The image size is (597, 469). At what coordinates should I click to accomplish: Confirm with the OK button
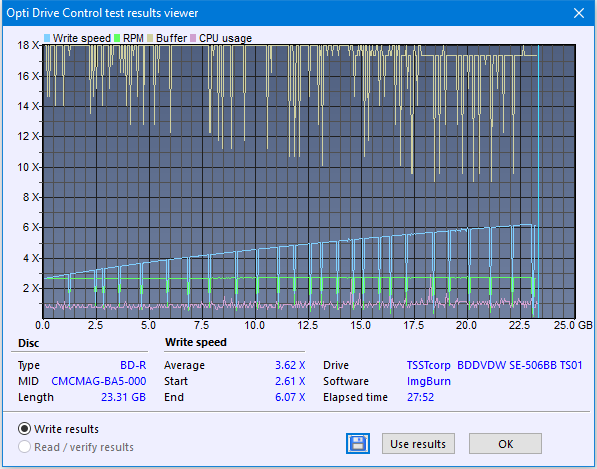coord(505,443)
